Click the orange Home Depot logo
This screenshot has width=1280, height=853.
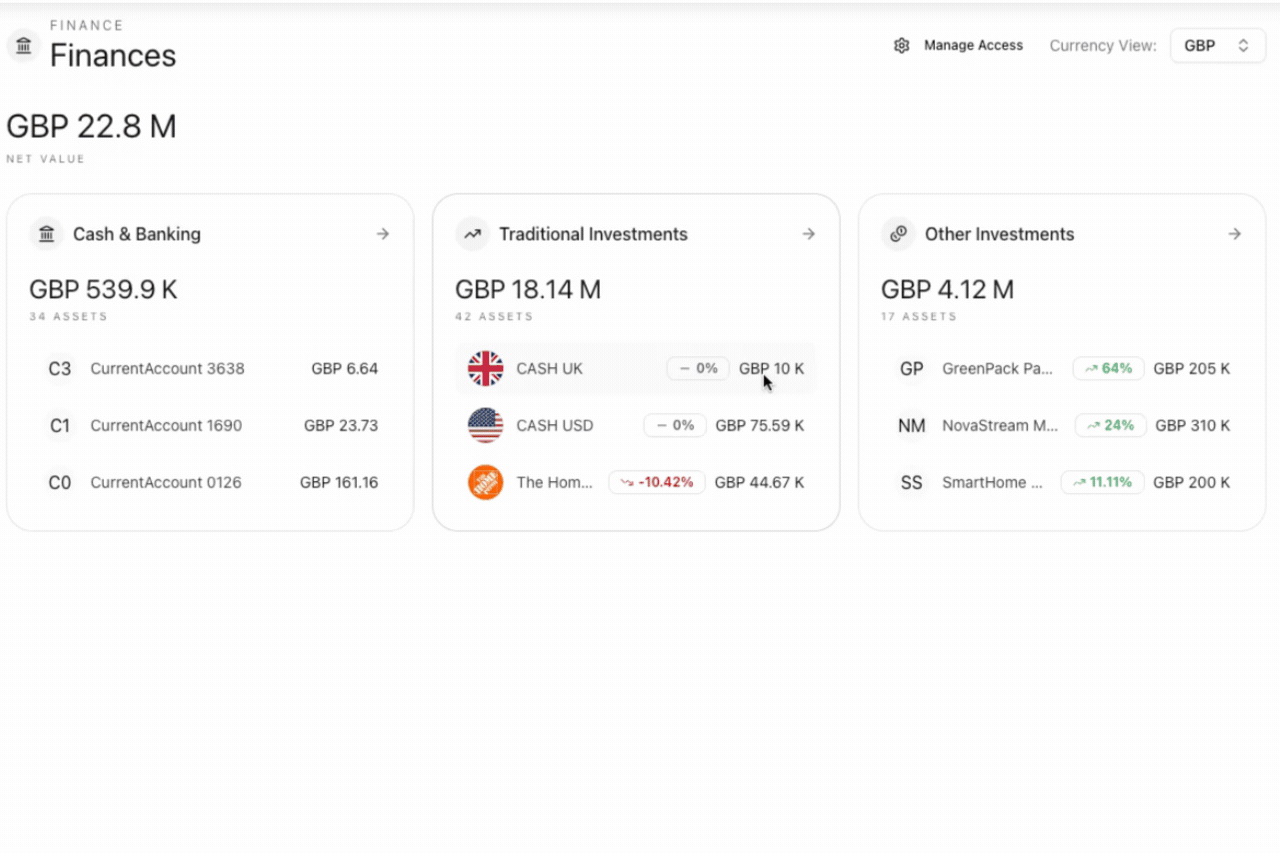pos(486,482)
